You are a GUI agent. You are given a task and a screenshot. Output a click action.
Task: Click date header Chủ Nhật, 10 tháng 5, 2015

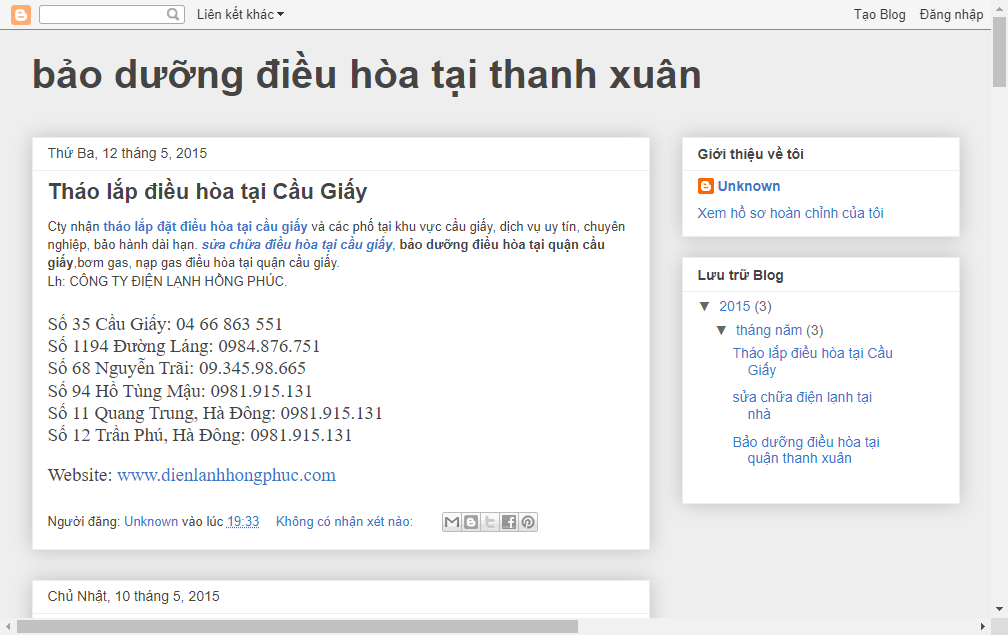134,596
